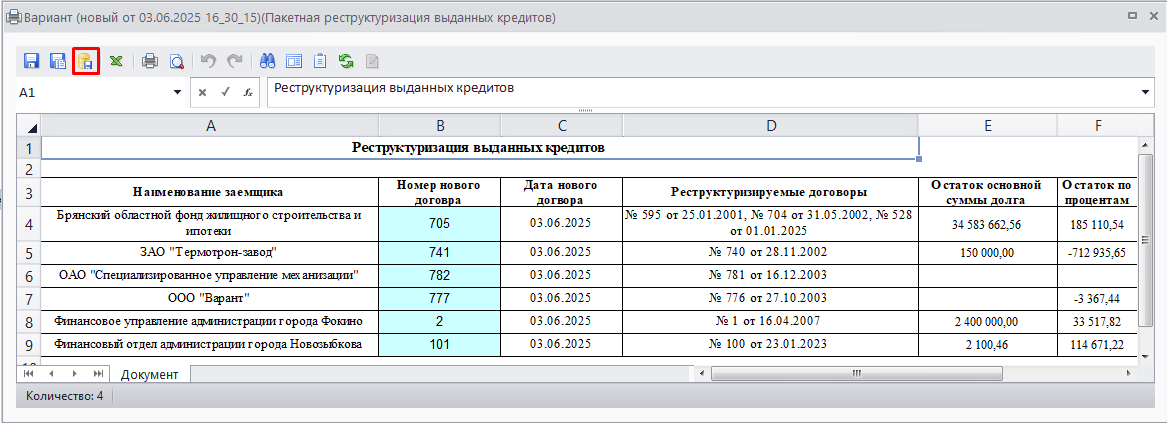Click the green Refresh arrows icon
This screenshot has height=423, width=1167.
point(346,61)
